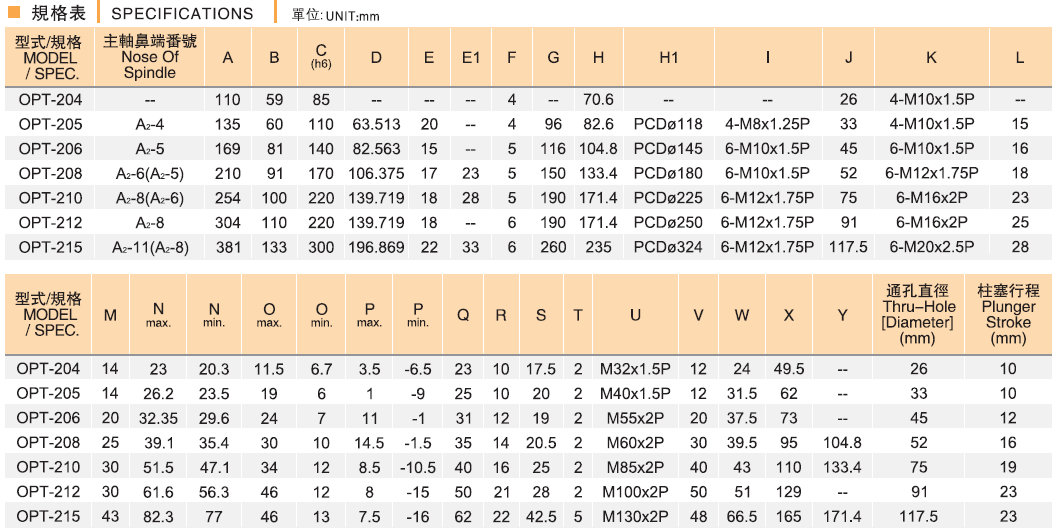The image size is (1057, 529).
Task: Click the 196.869 value
Action: tap(376, 247)
